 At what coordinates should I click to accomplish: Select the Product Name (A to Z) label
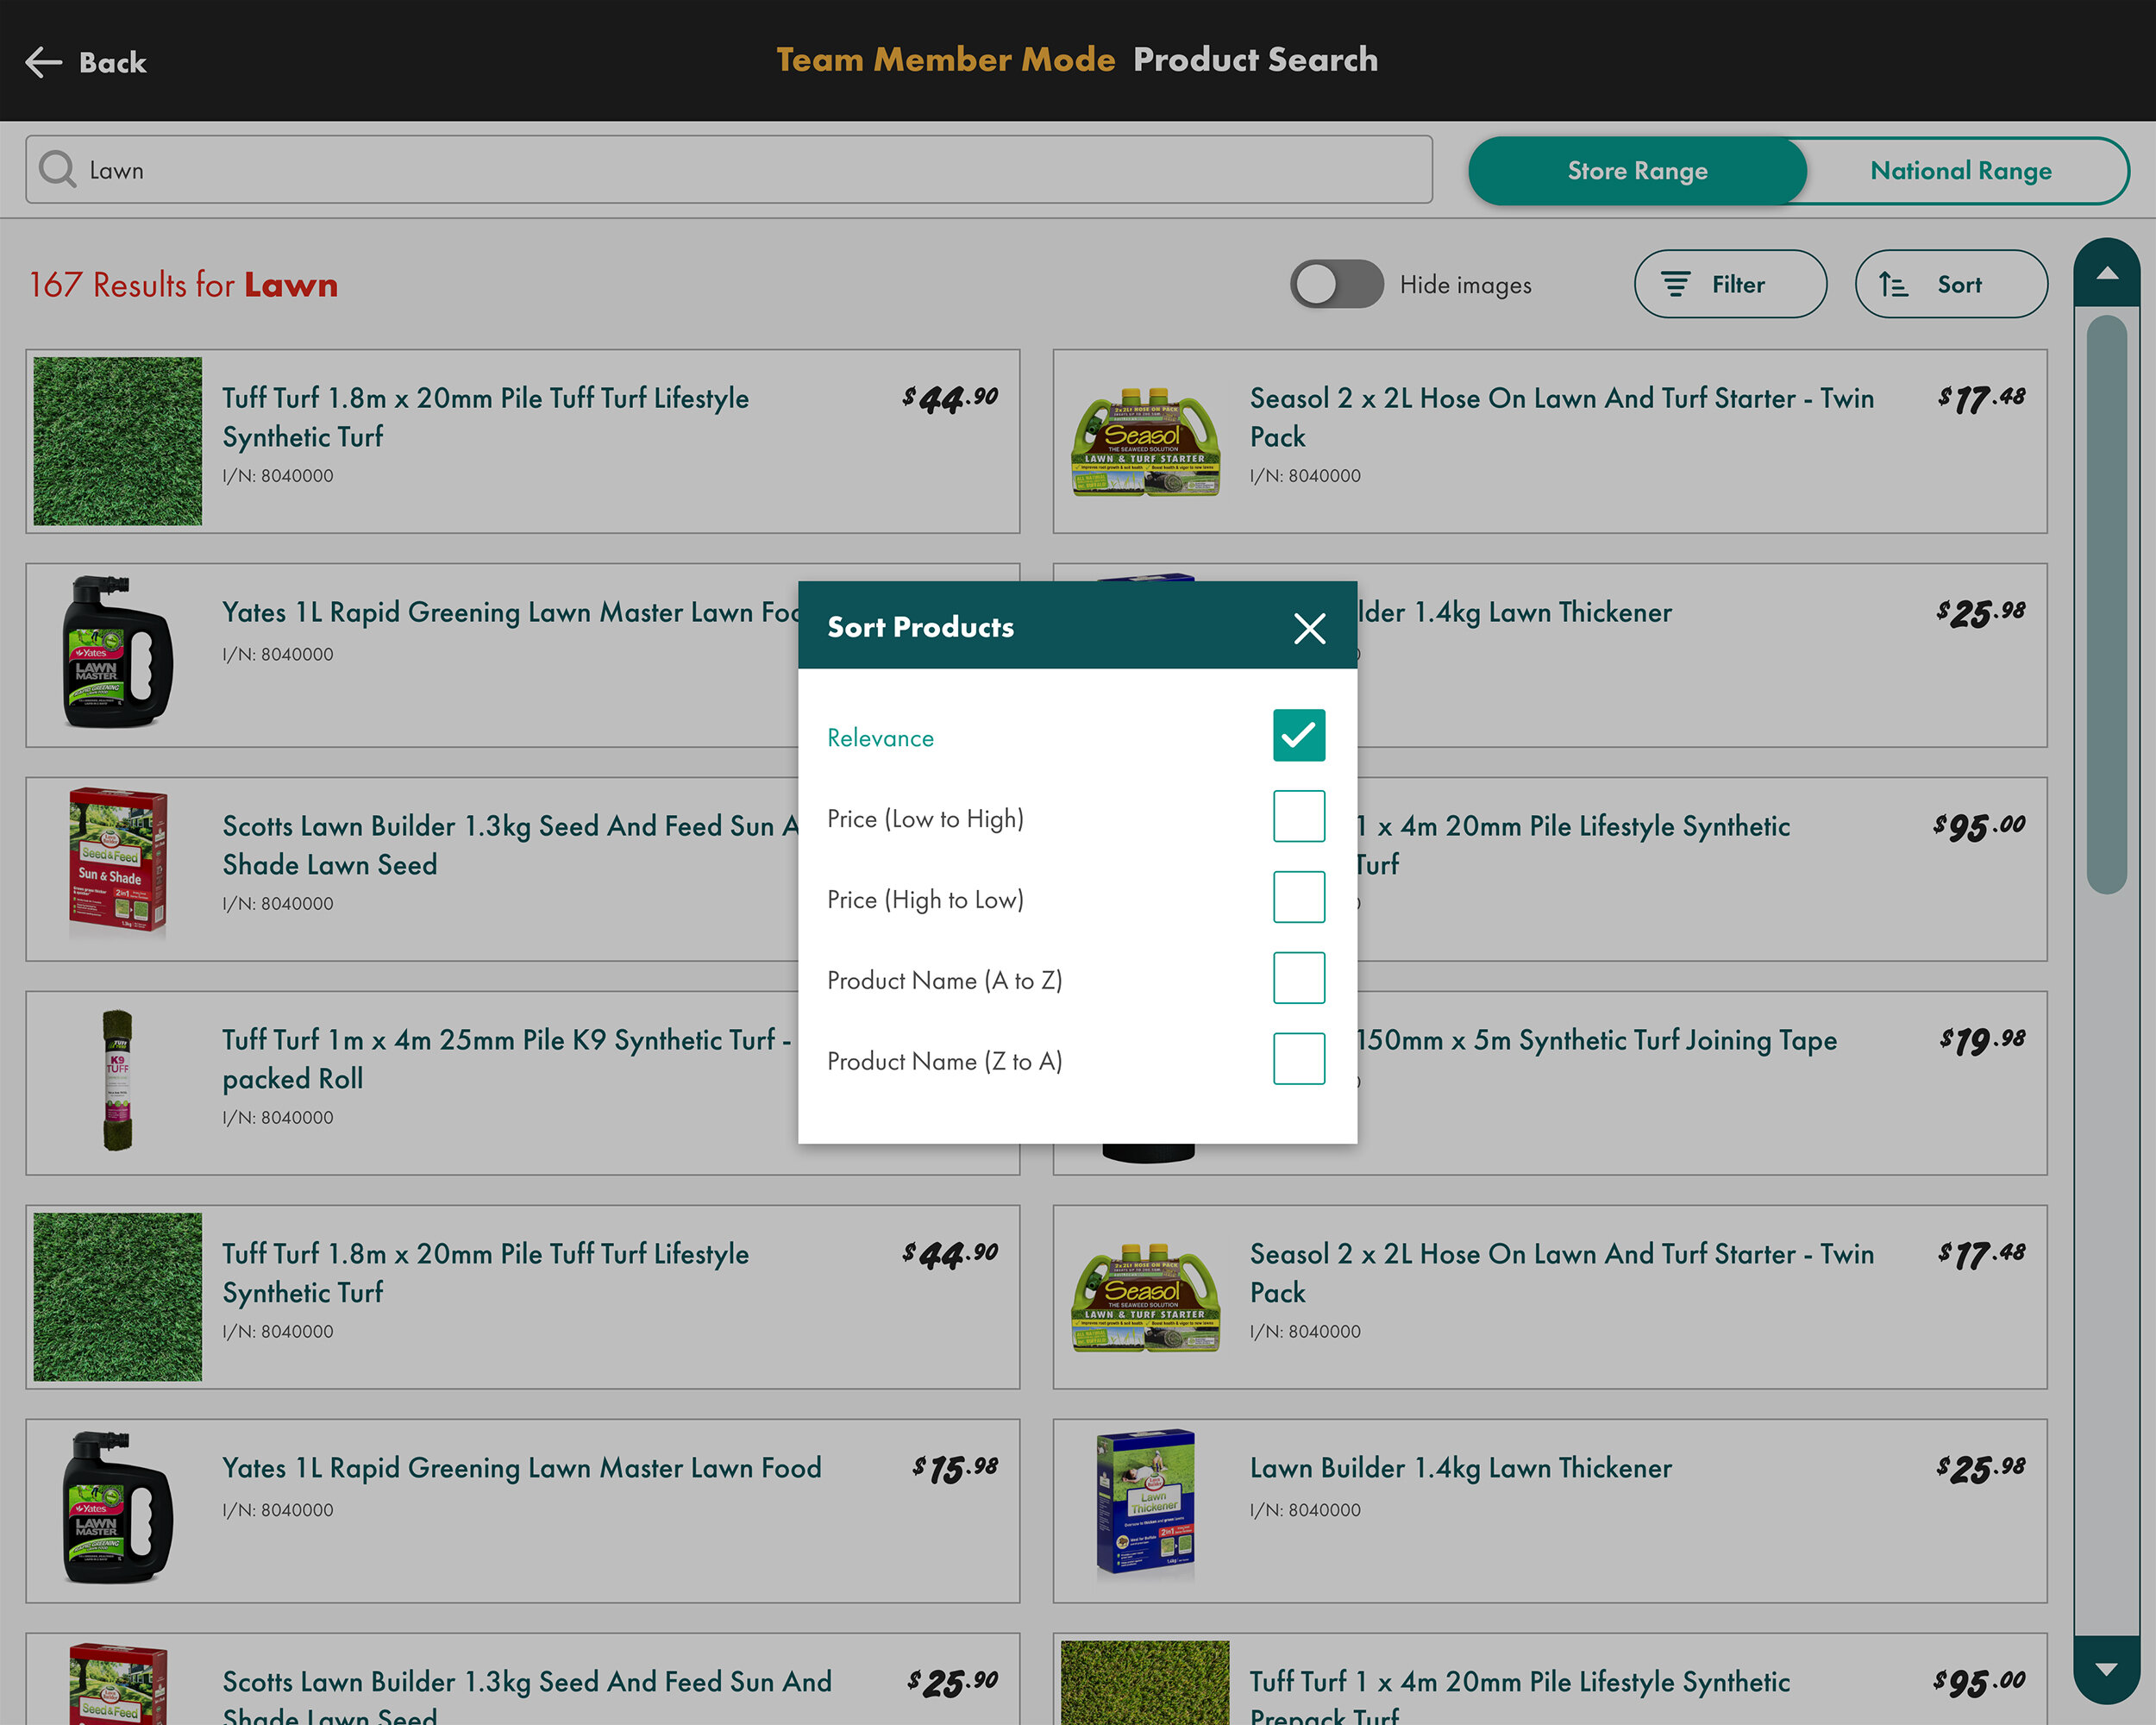[944, 981]
